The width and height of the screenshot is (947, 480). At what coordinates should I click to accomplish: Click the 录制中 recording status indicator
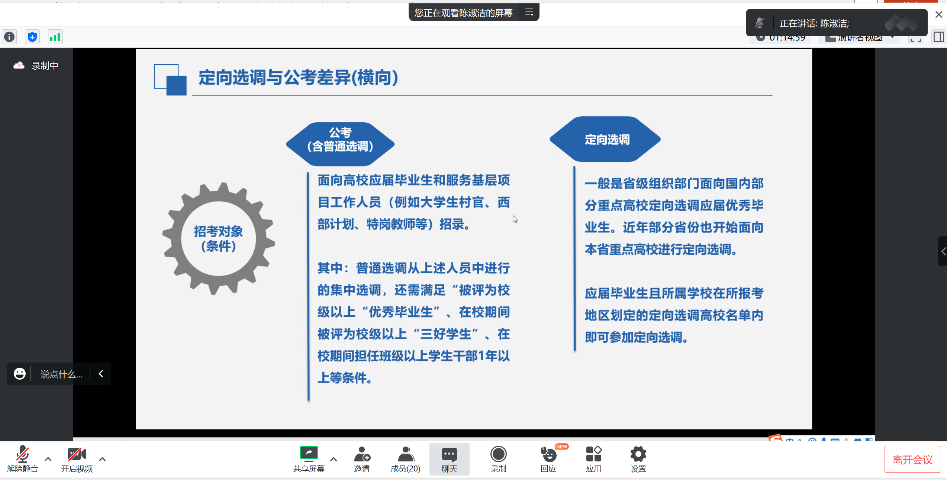37,66
